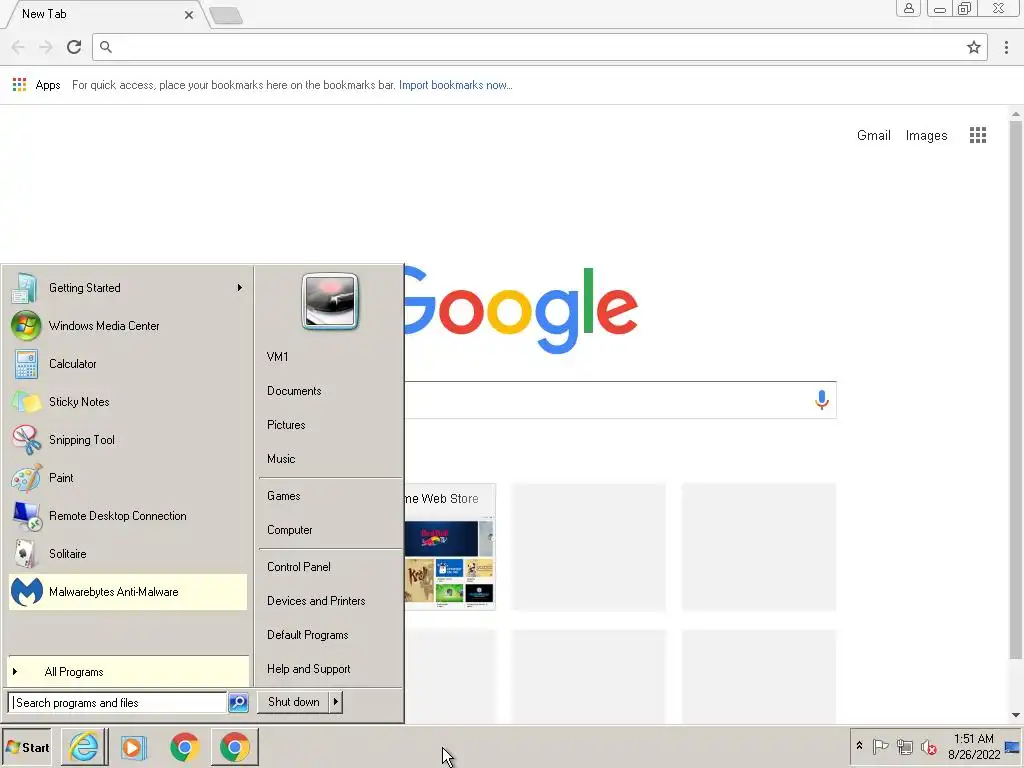Click Search programs and files box

coord(118,703)
